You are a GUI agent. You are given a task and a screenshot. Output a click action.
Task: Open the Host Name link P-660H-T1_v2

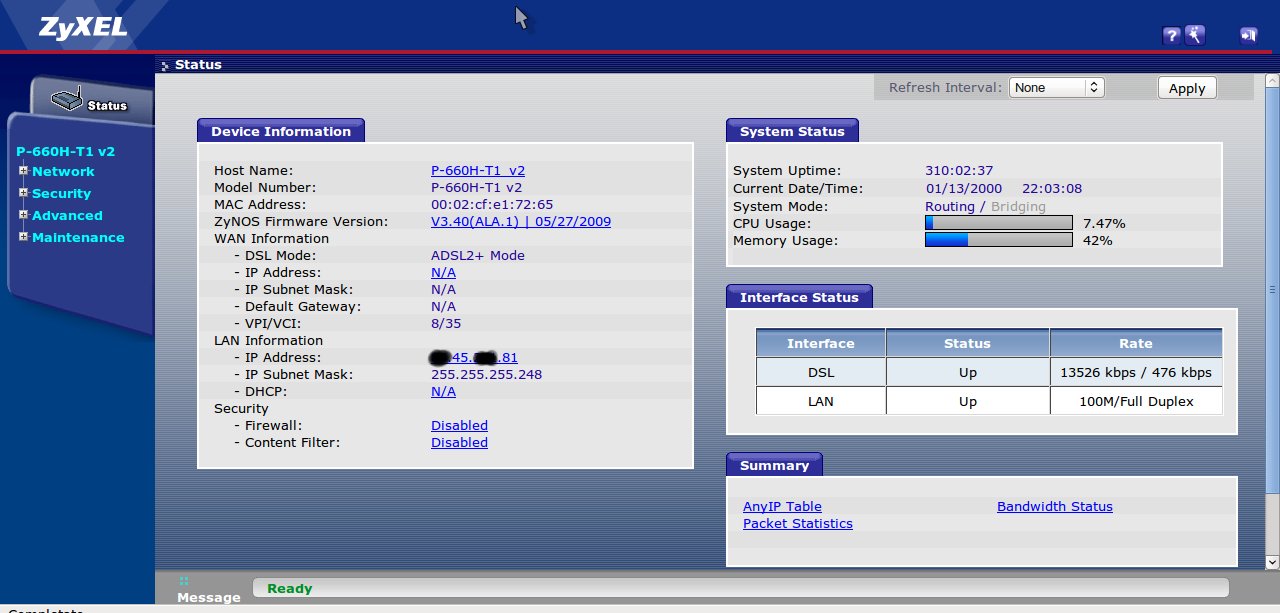tap(478, 171)
